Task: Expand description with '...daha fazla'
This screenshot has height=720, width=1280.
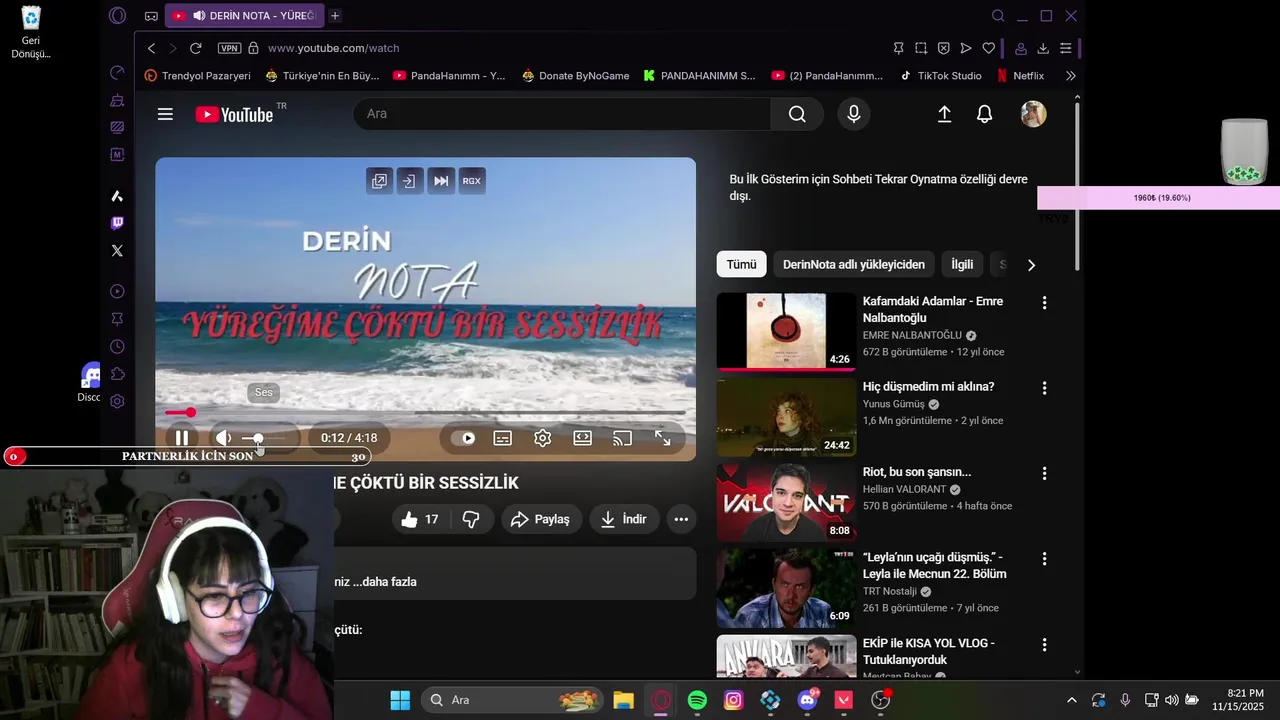Action: [x=385, y=582]
